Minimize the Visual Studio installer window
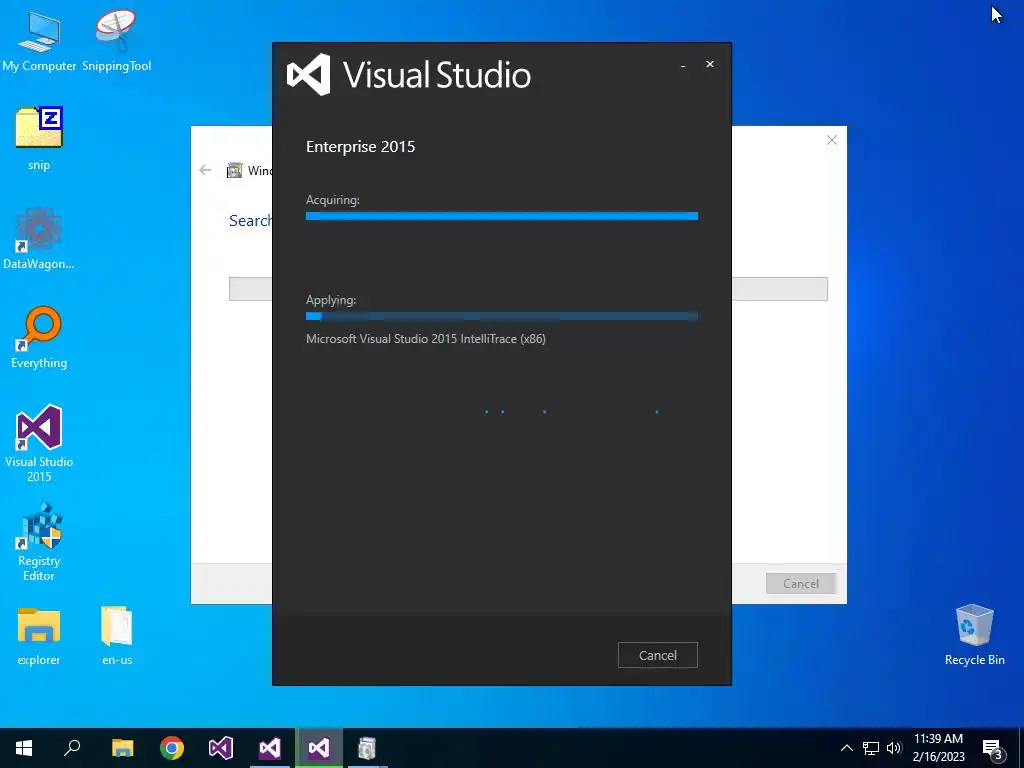1024x768 pixels. coord(683,65)
